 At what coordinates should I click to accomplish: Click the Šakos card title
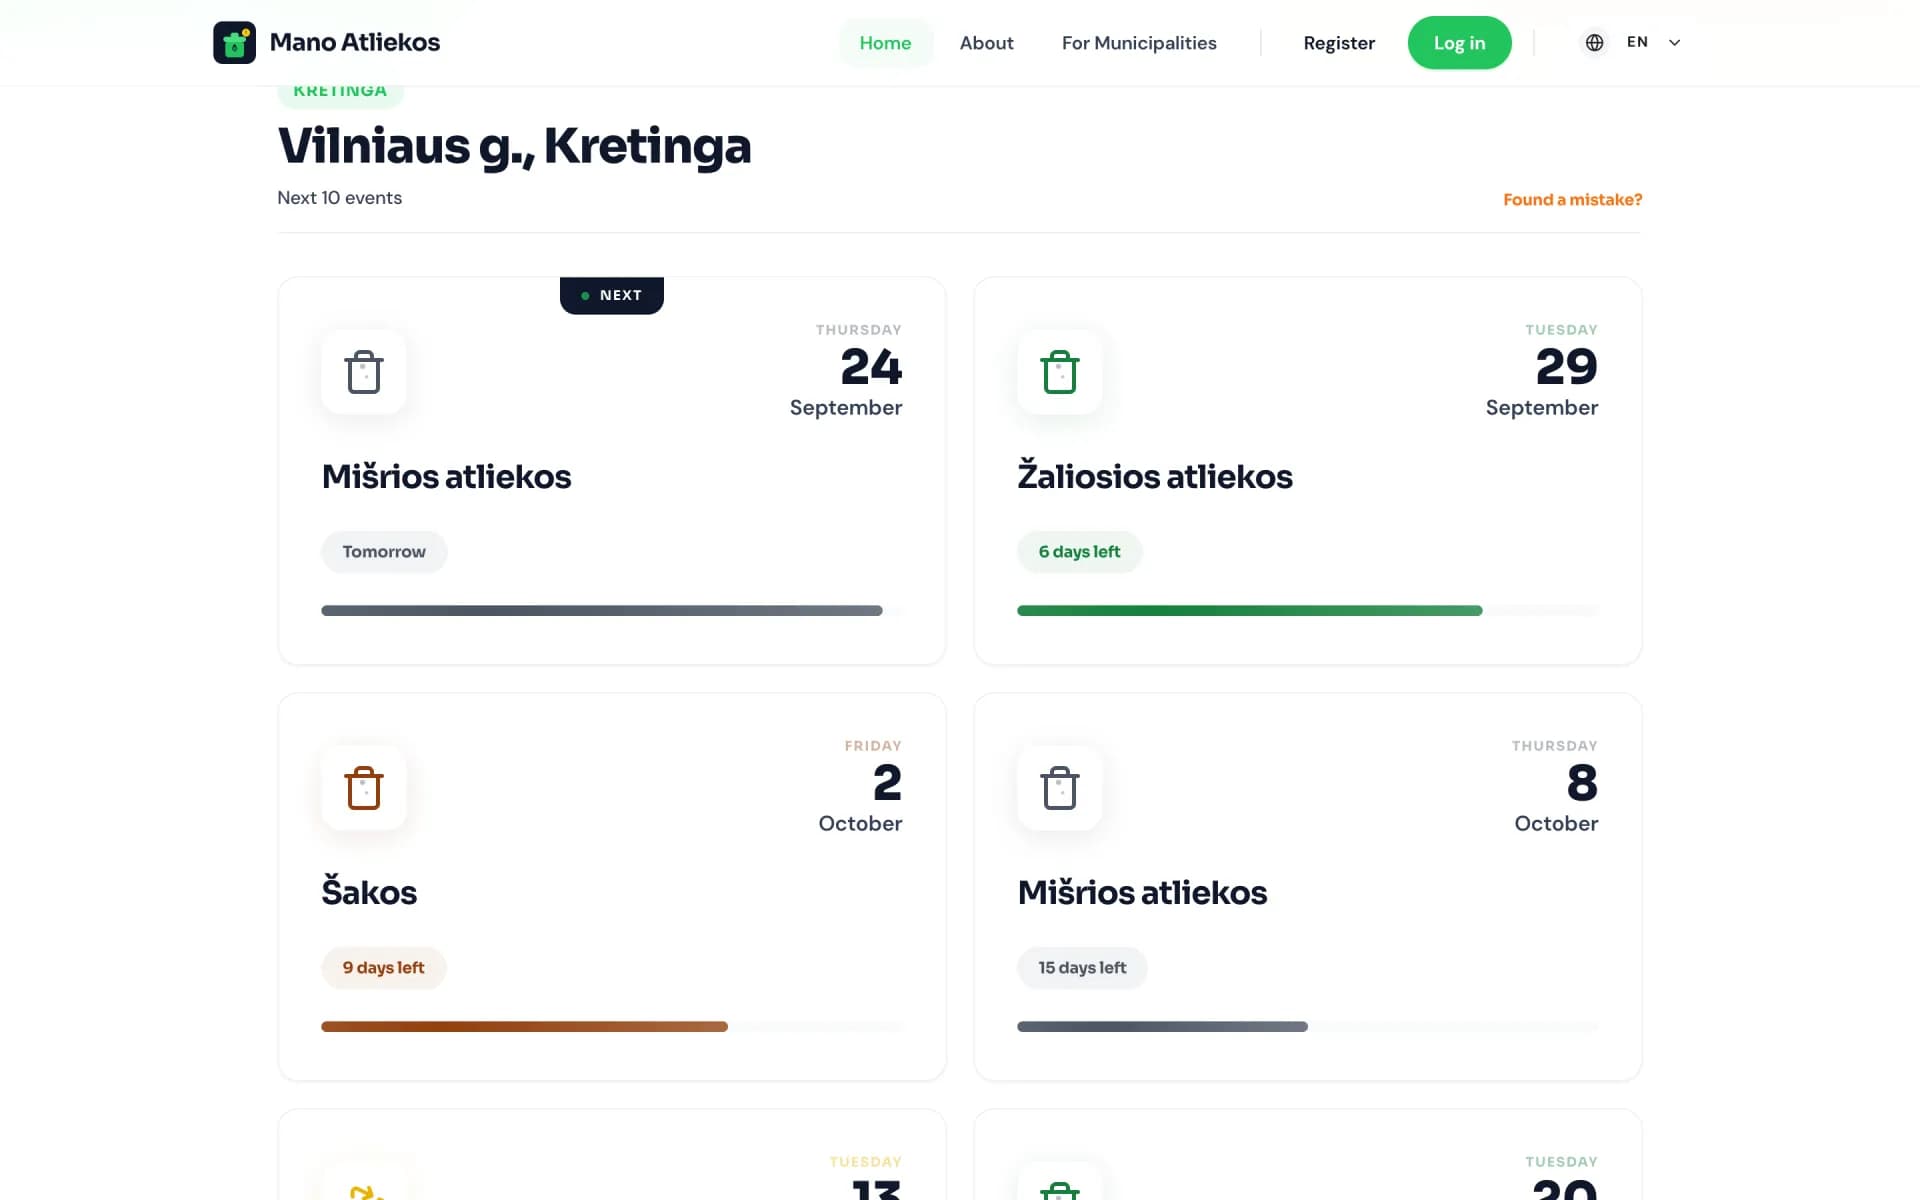(369, 892)
